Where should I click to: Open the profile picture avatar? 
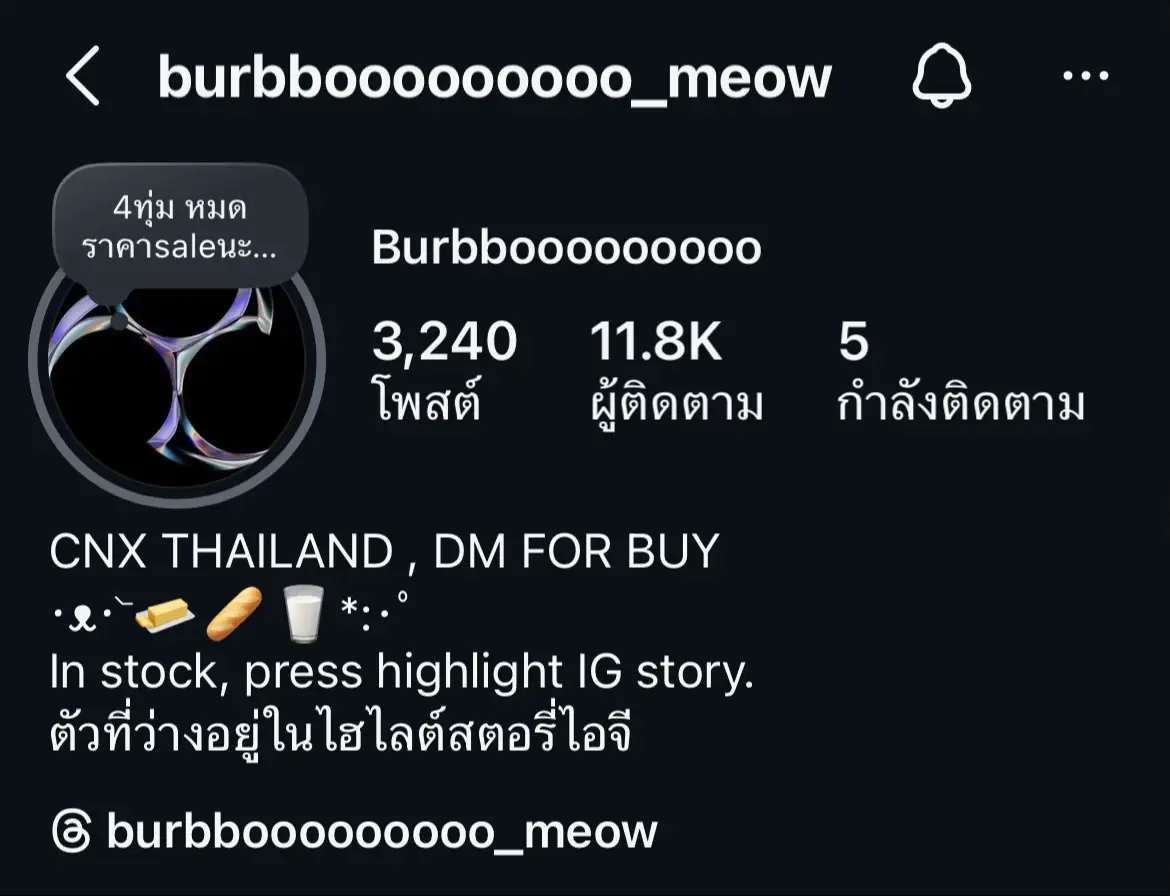[x=178, y=373]
